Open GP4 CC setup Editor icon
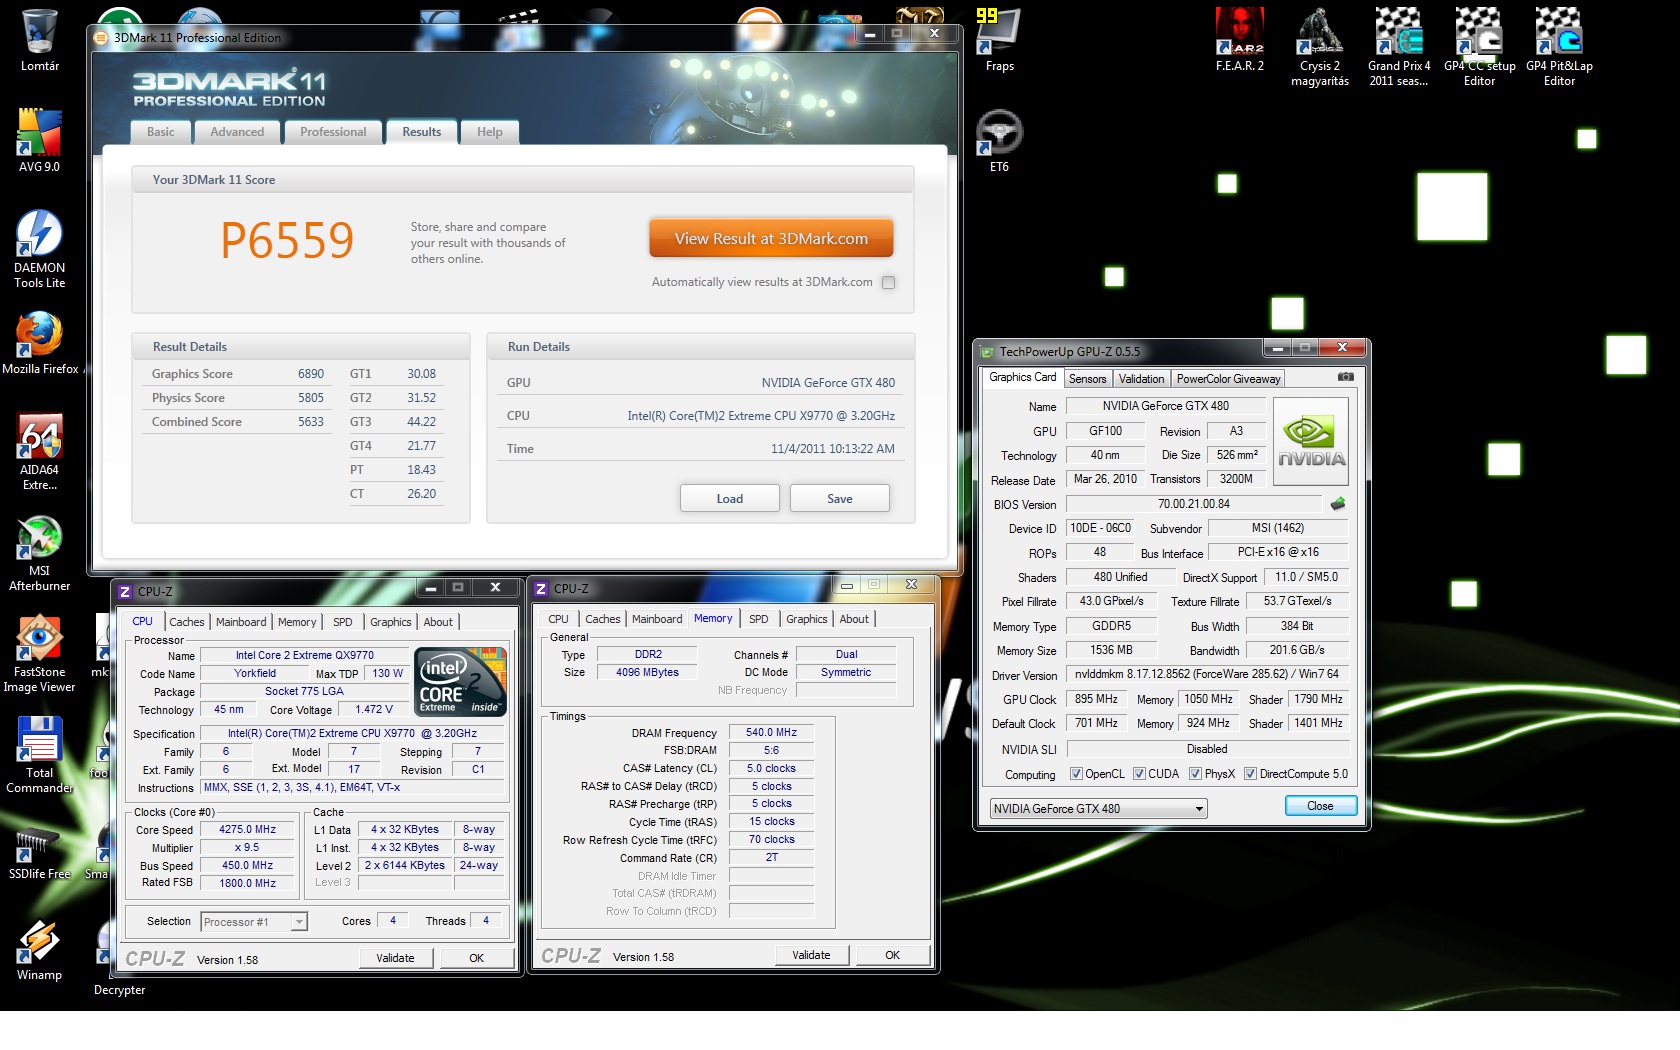The width and height of the screenshot is (1680, 1050). coord(1479,47)
